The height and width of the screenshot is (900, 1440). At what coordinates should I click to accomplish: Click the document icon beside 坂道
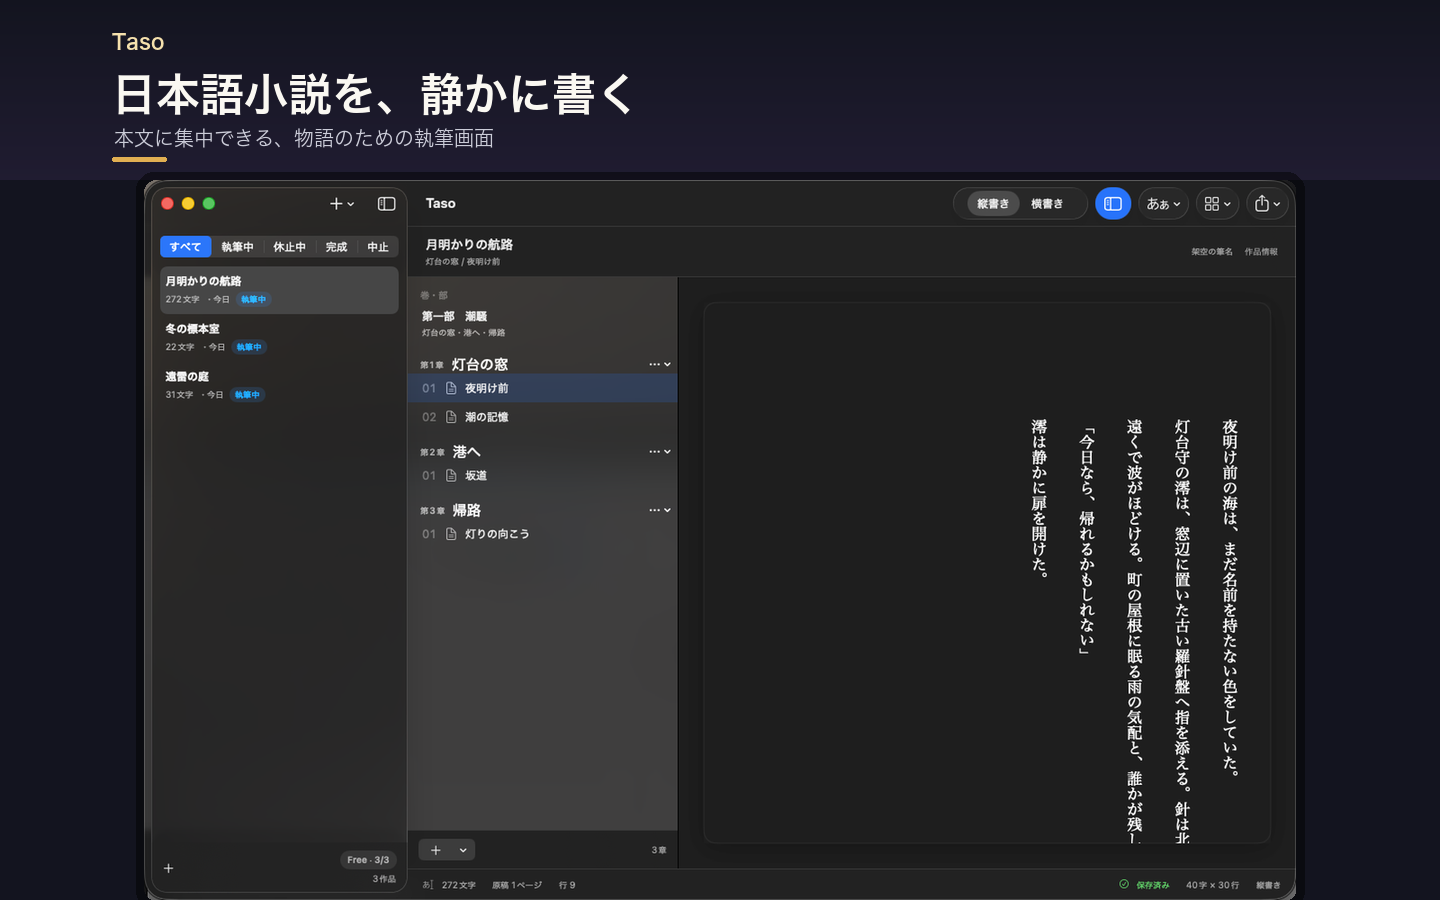(451, 476)
